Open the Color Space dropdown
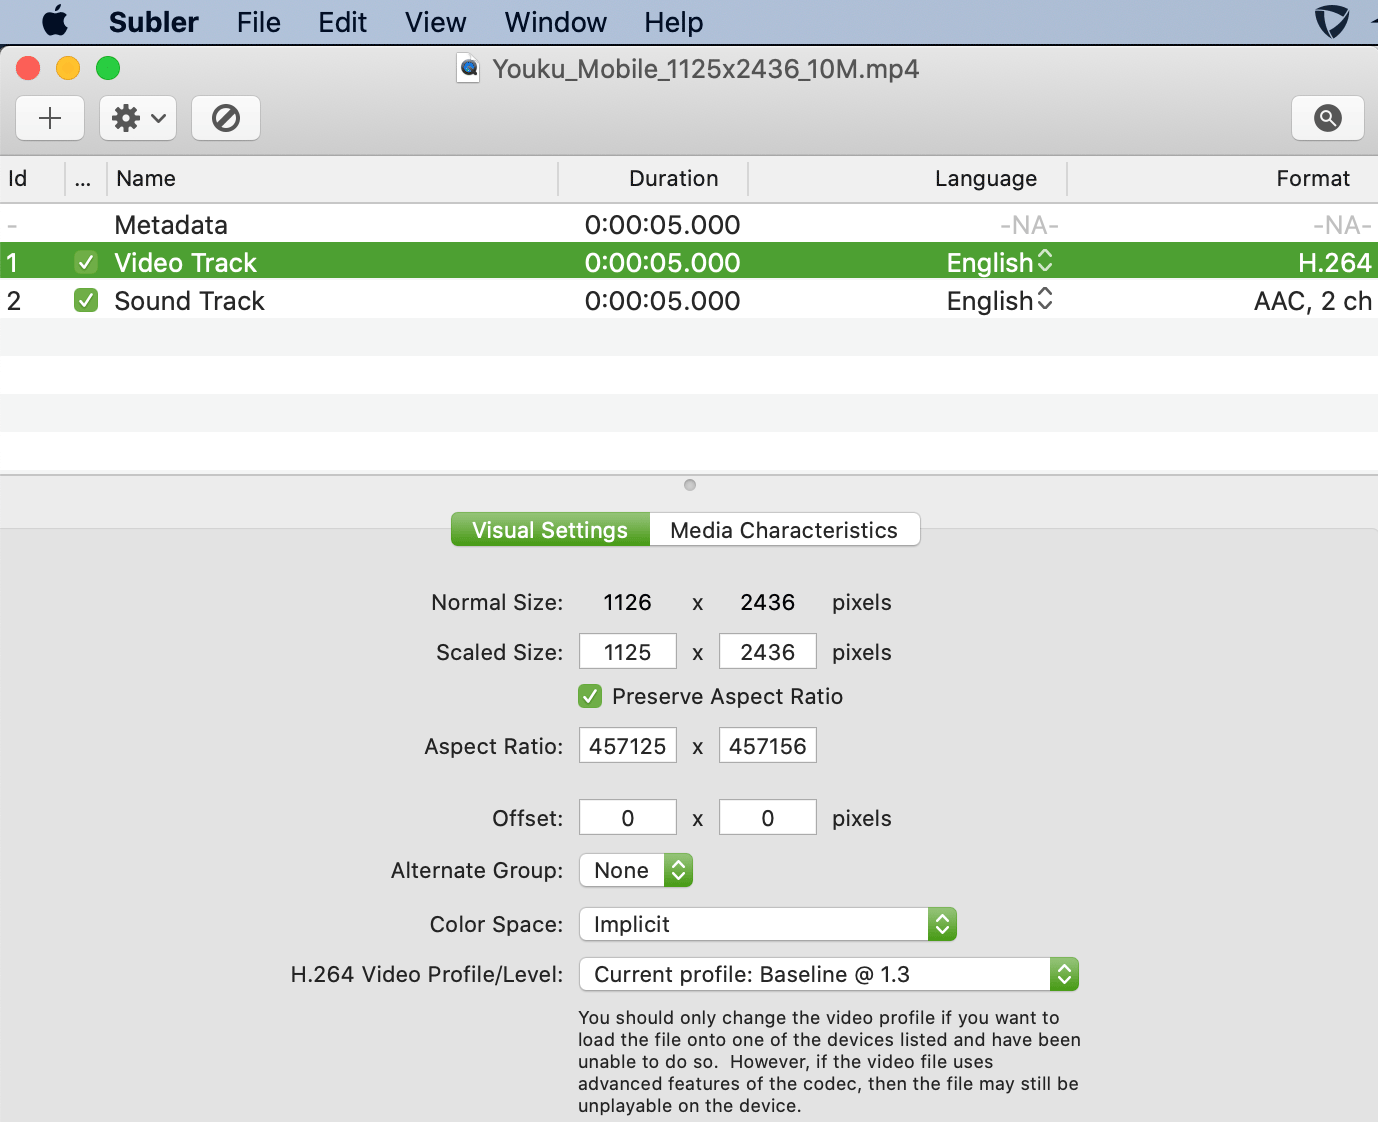The image size is (1378, 1122). pyautogui.click(x=768, y=924)
